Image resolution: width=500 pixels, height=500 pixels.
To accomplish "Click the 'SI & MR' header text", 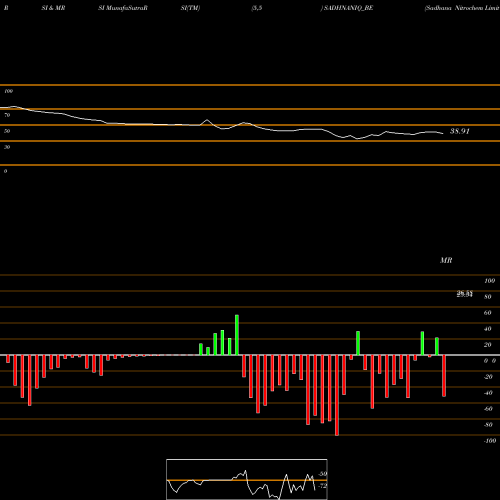I will point(53,8).
